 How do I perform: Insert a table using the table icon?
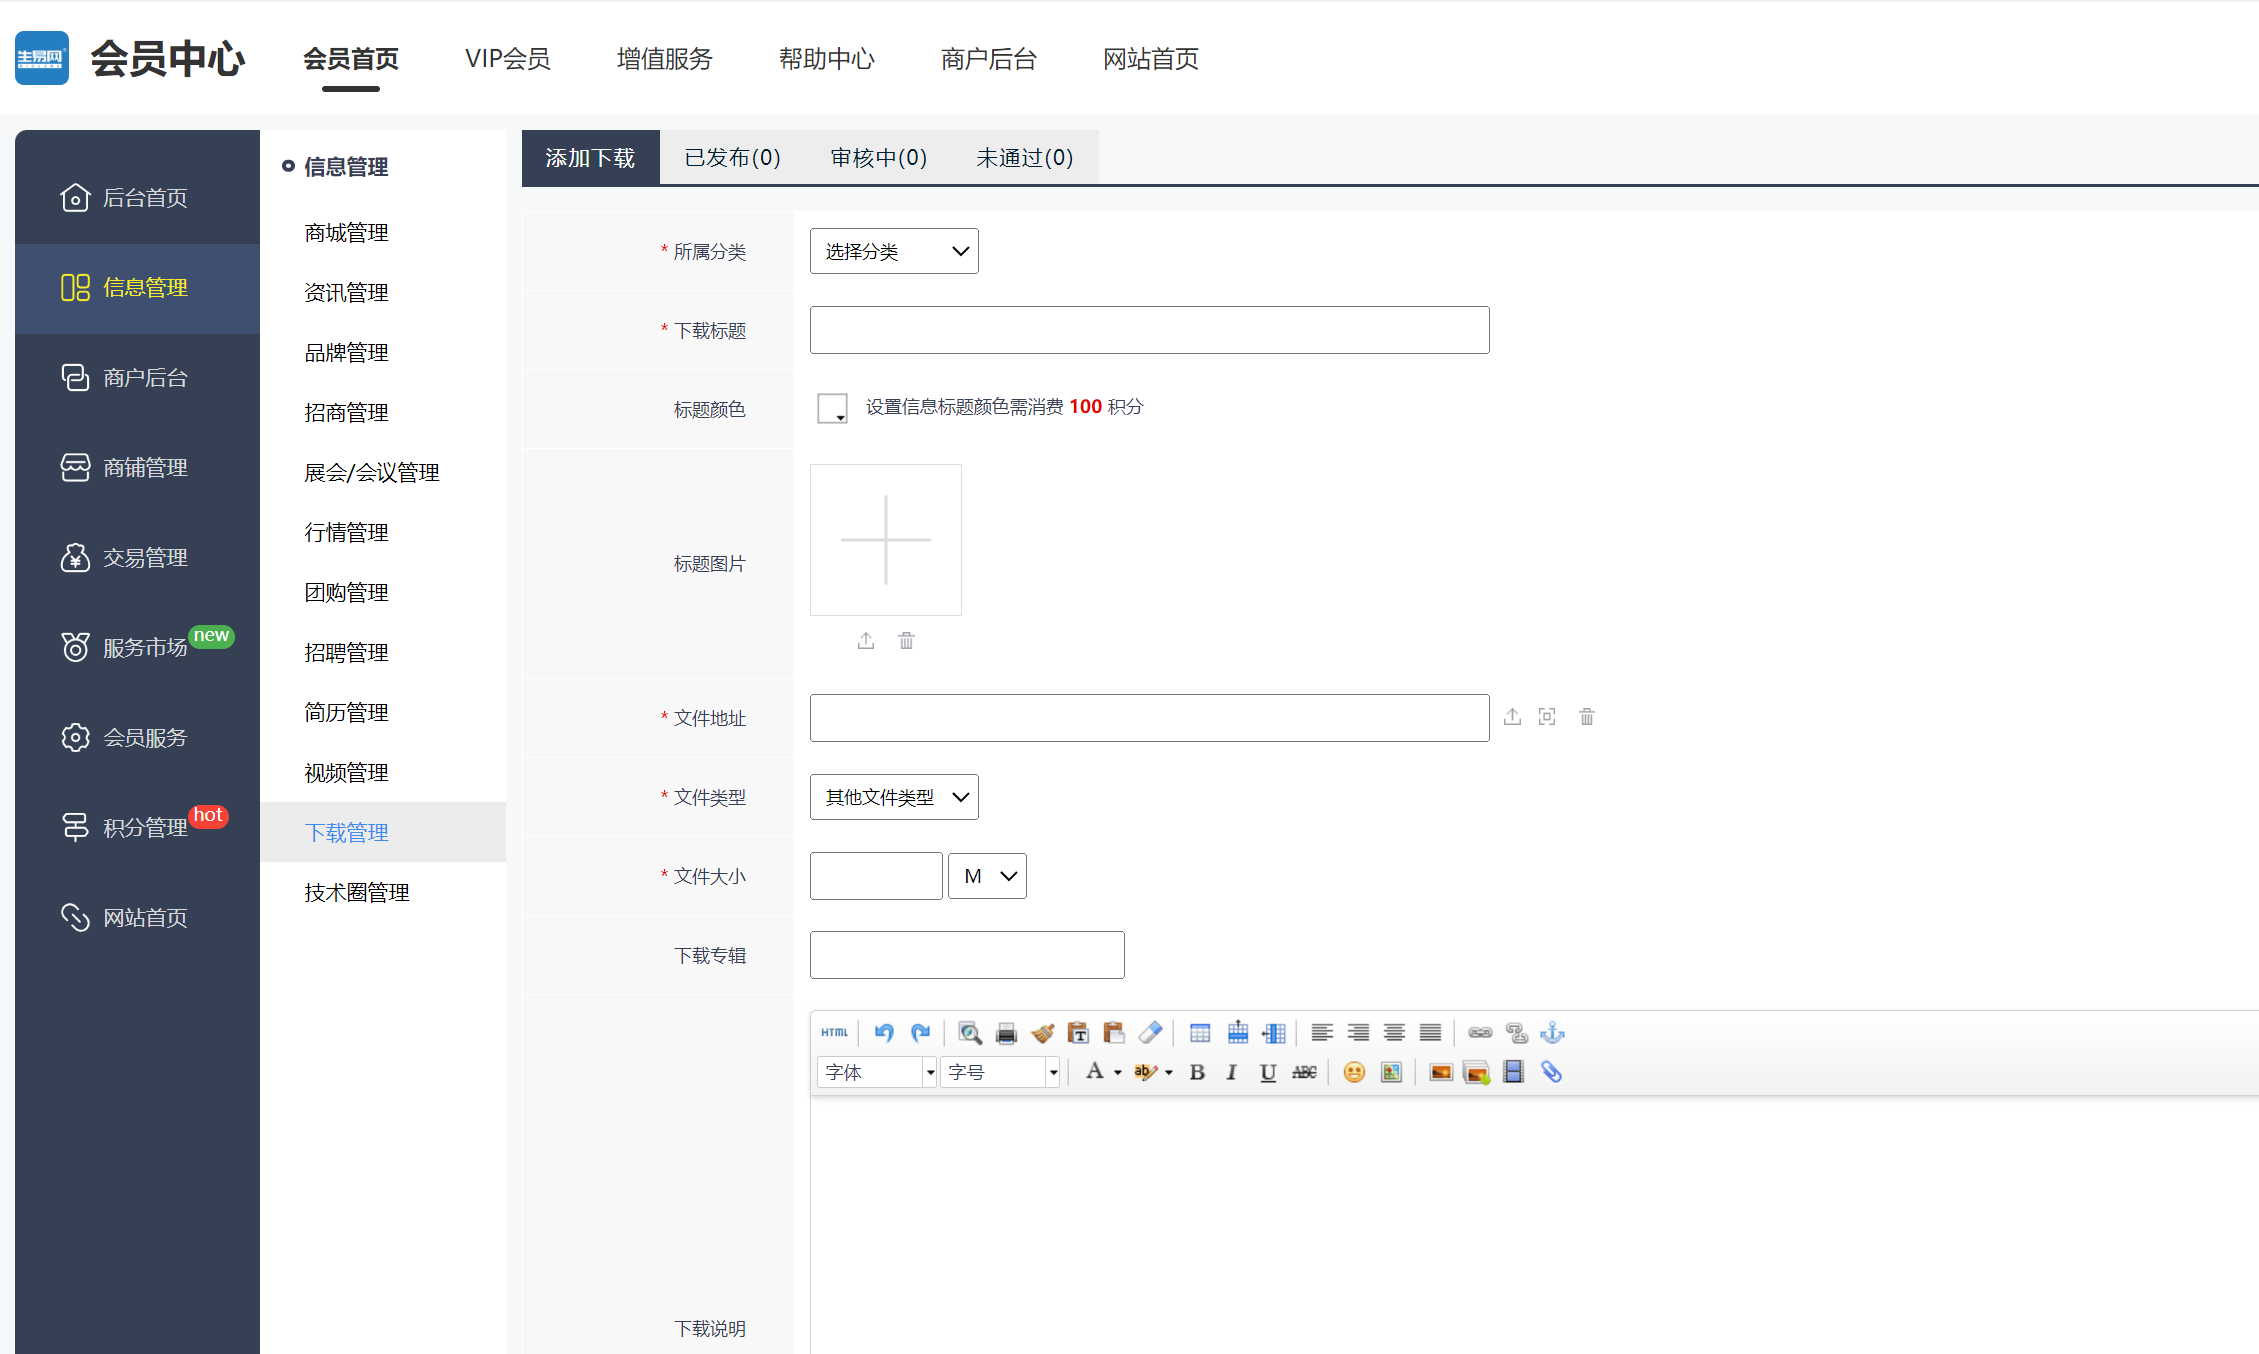(x=1200, y=1033)
